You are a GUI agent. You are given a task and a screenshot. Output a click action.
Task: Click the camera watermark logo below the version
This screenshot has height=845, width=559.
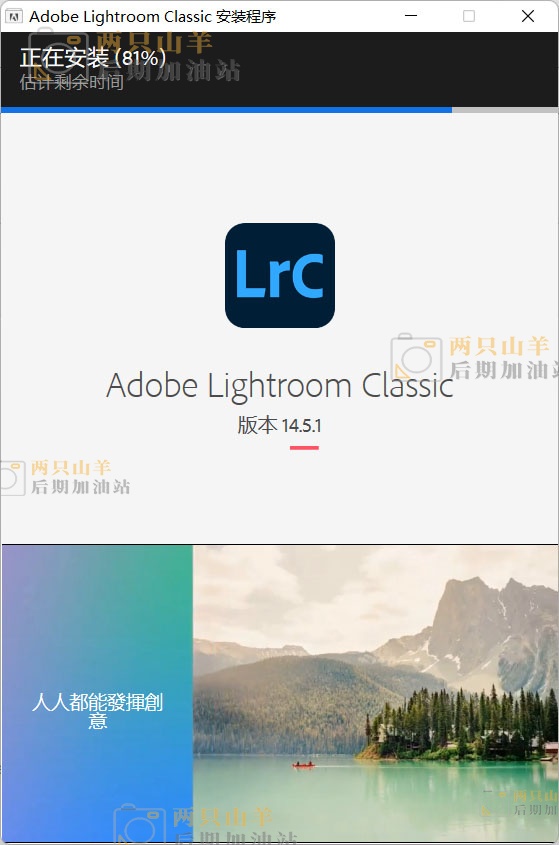12,477
